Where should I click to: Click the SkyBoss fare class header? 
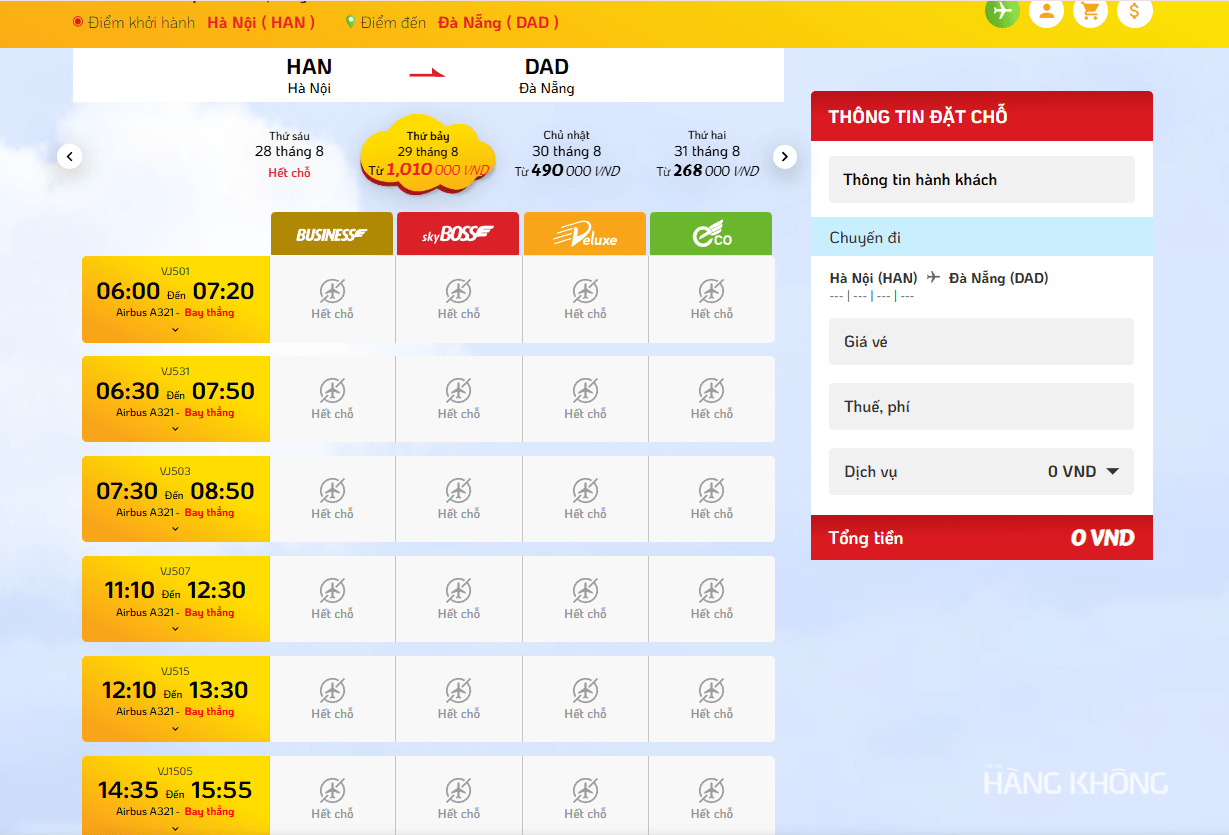(458, 234)
